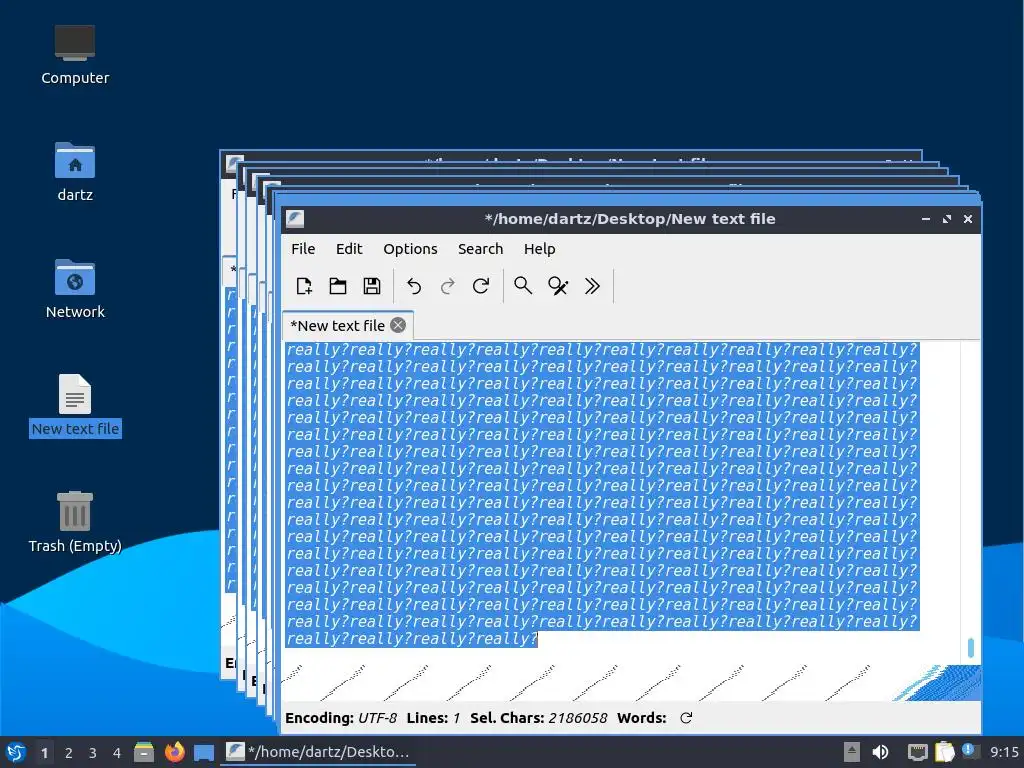The height and width of the screenshot is (768, 1024).
Task: Select the dartz home folder icon
Action: point(75,172)
